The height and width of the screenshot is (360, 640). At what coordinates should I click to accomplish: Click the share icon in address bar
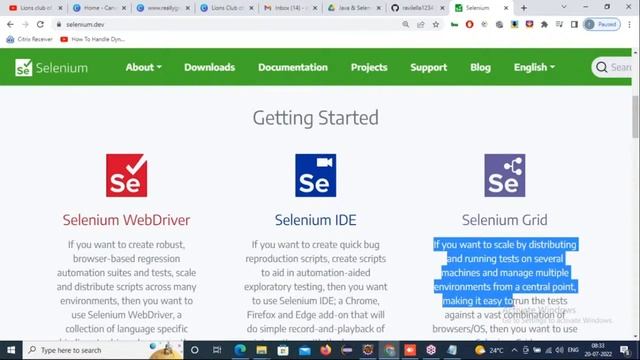pos(421,24)
